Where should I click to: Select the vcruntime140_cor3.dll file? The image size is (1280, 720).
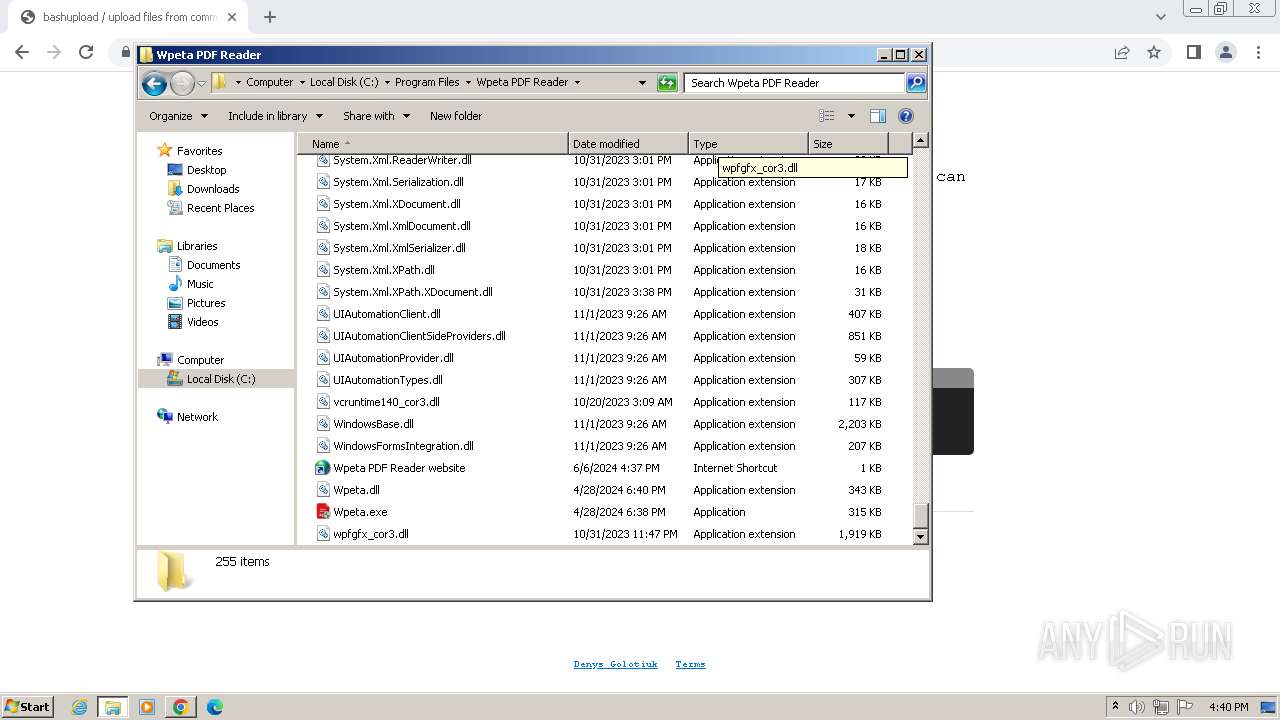pos(386,402)
